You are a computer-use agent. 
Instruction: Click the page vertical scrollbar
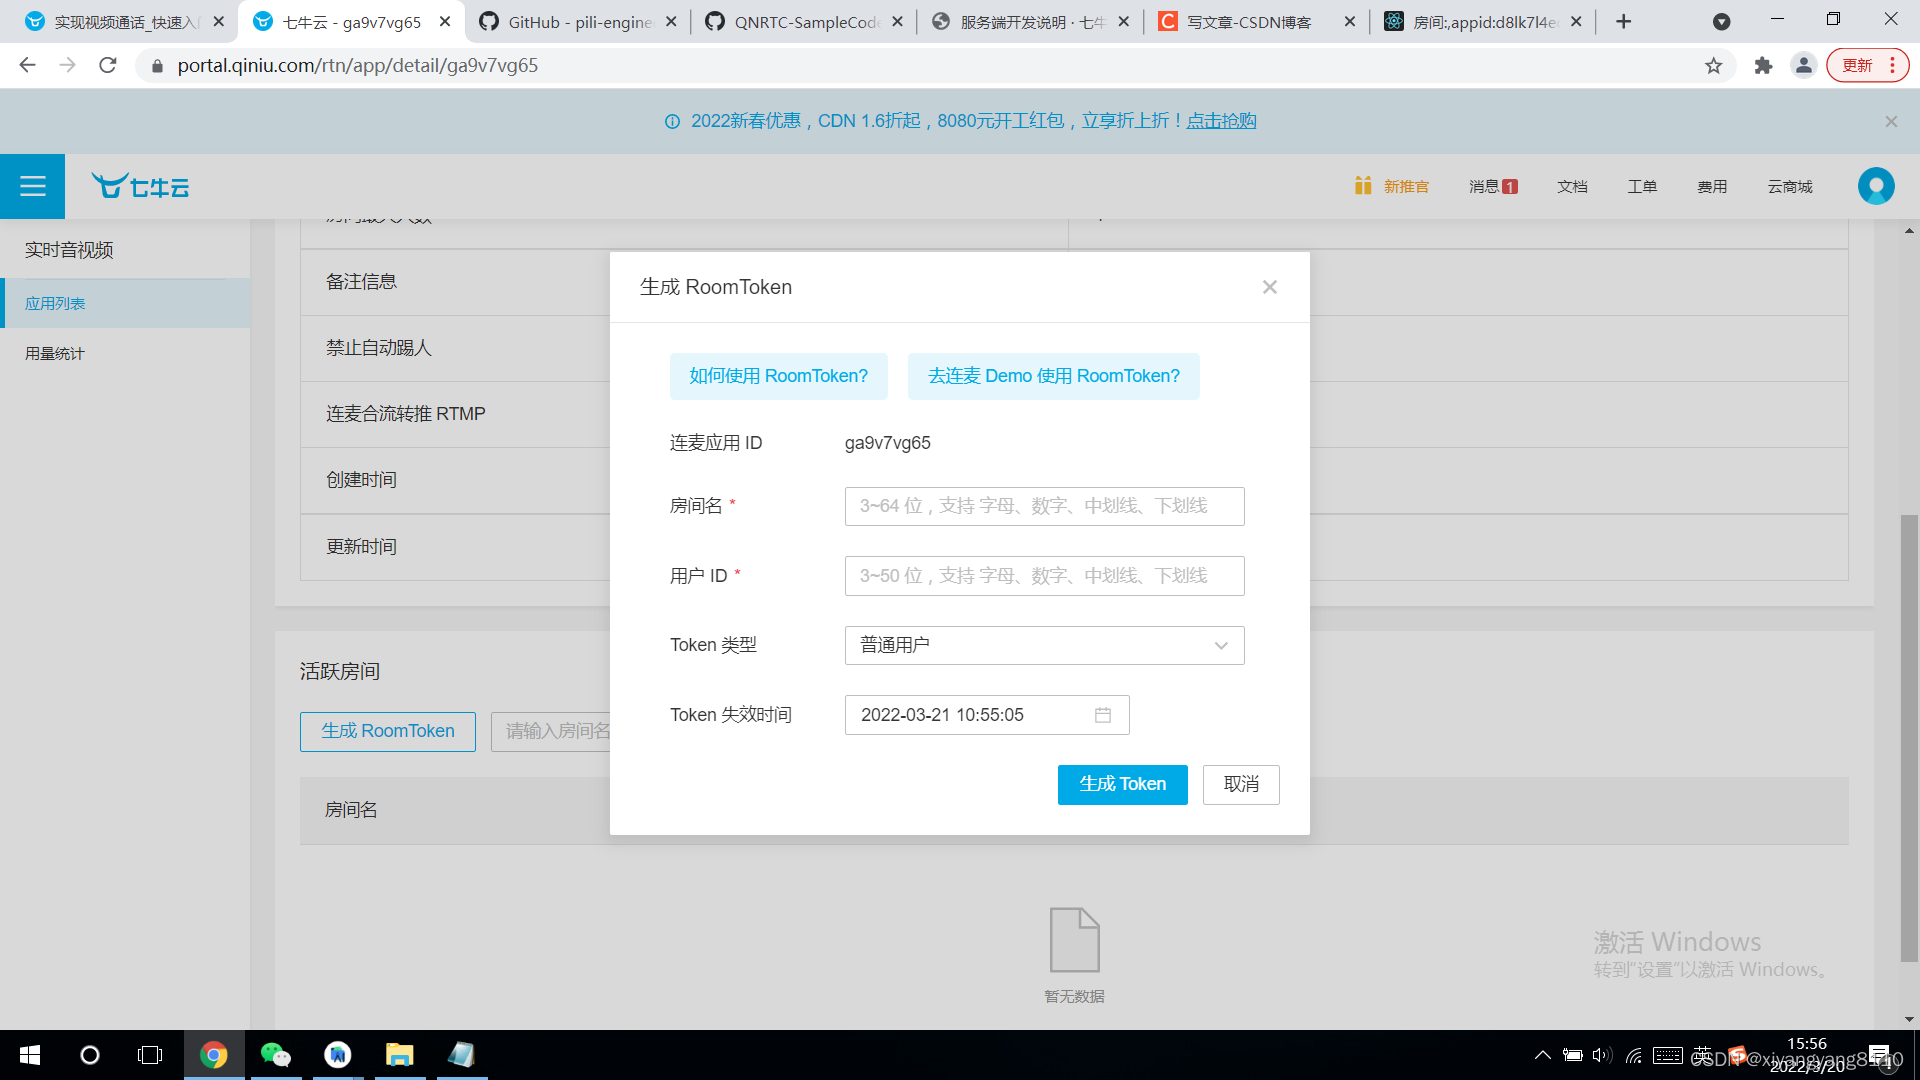pos(1909,740)
